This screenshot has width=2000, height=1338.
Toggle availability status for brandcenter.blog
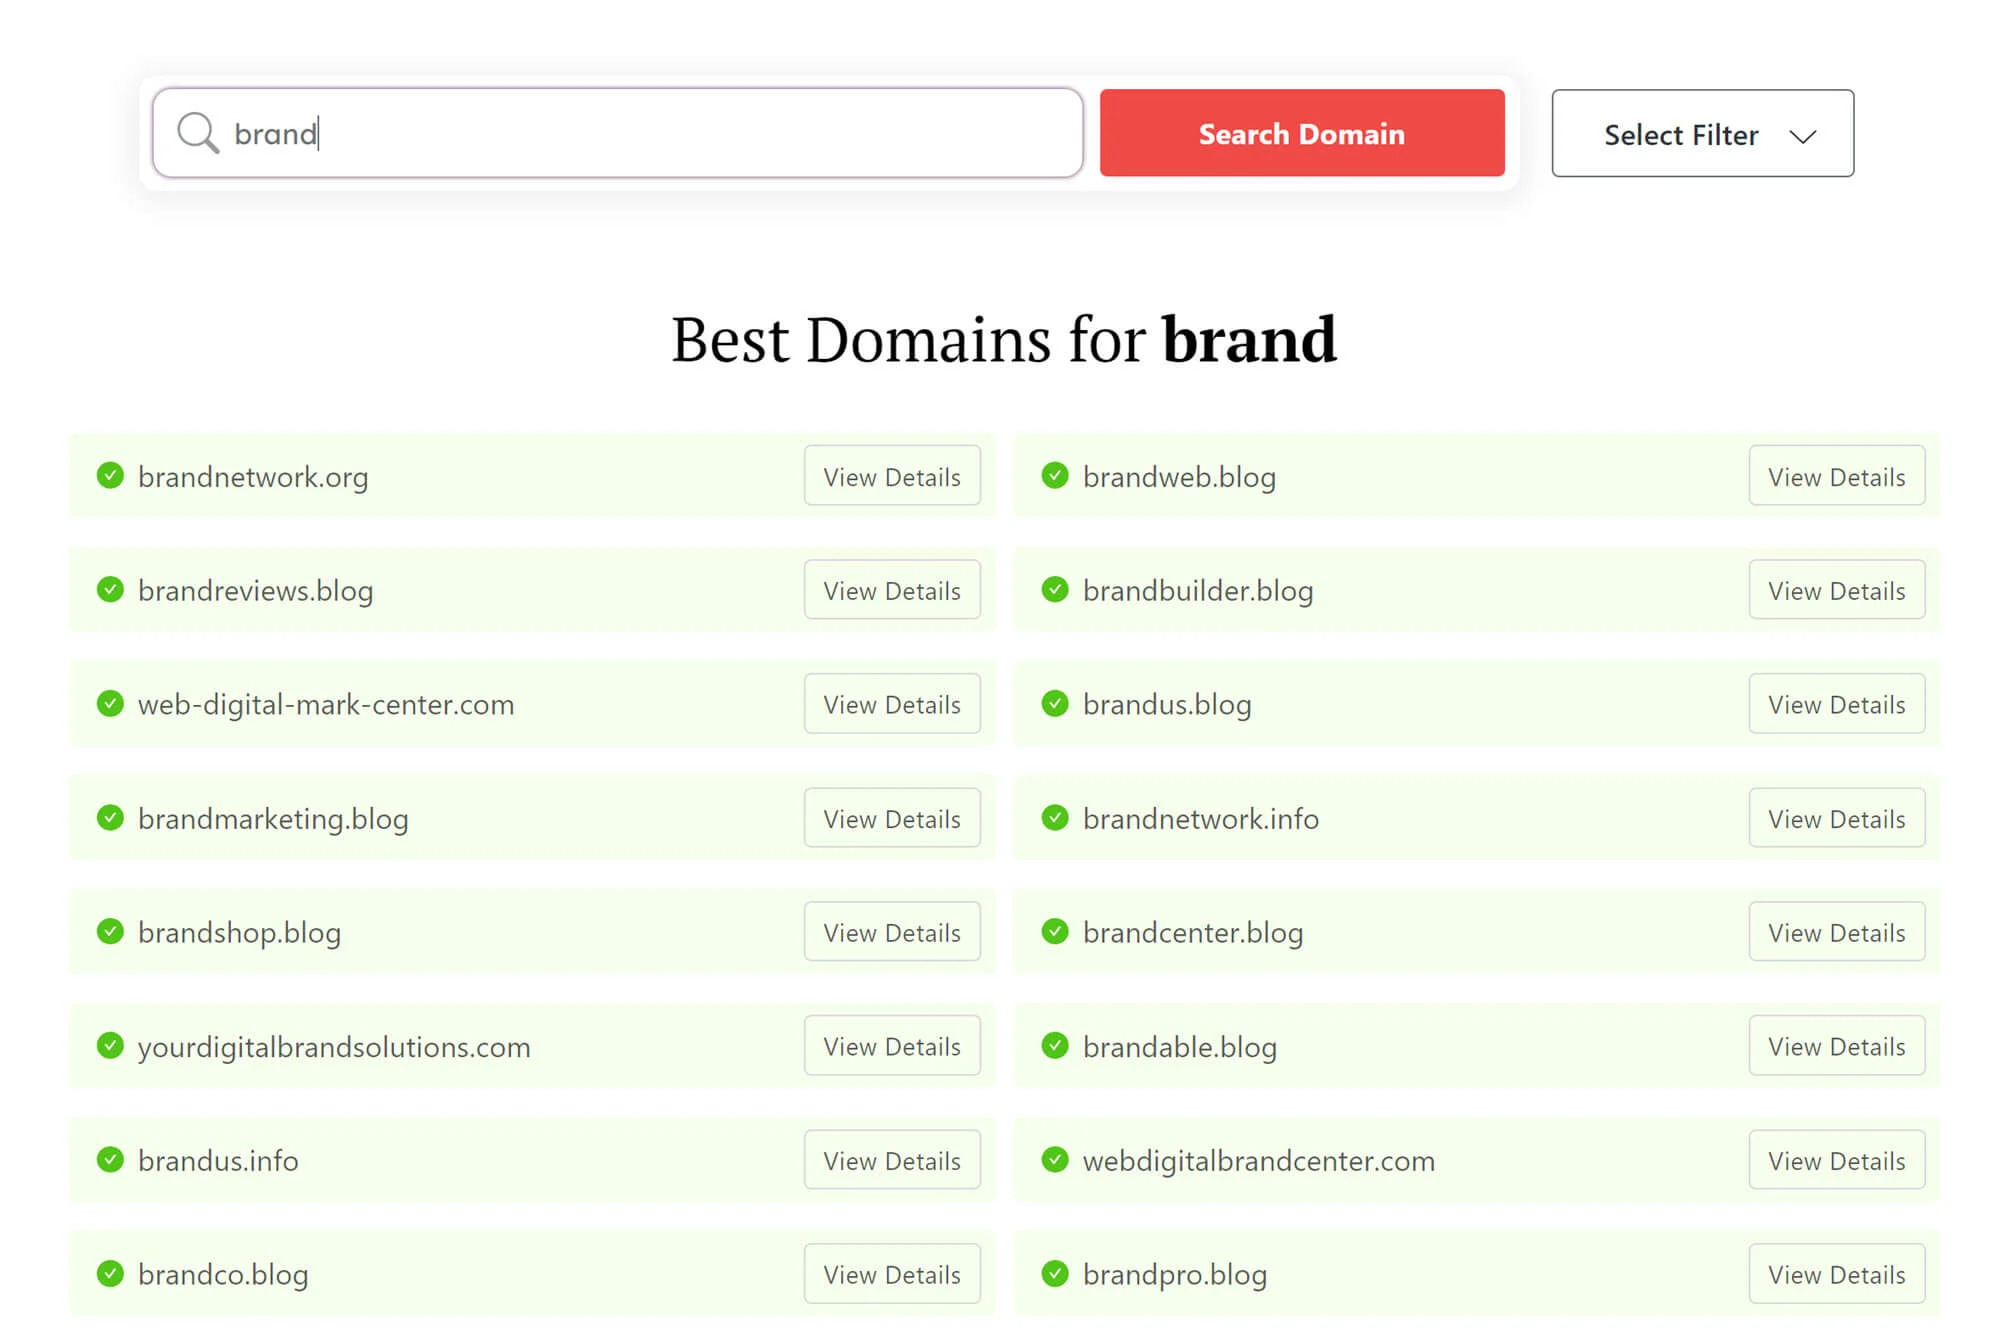(1054, 932)
